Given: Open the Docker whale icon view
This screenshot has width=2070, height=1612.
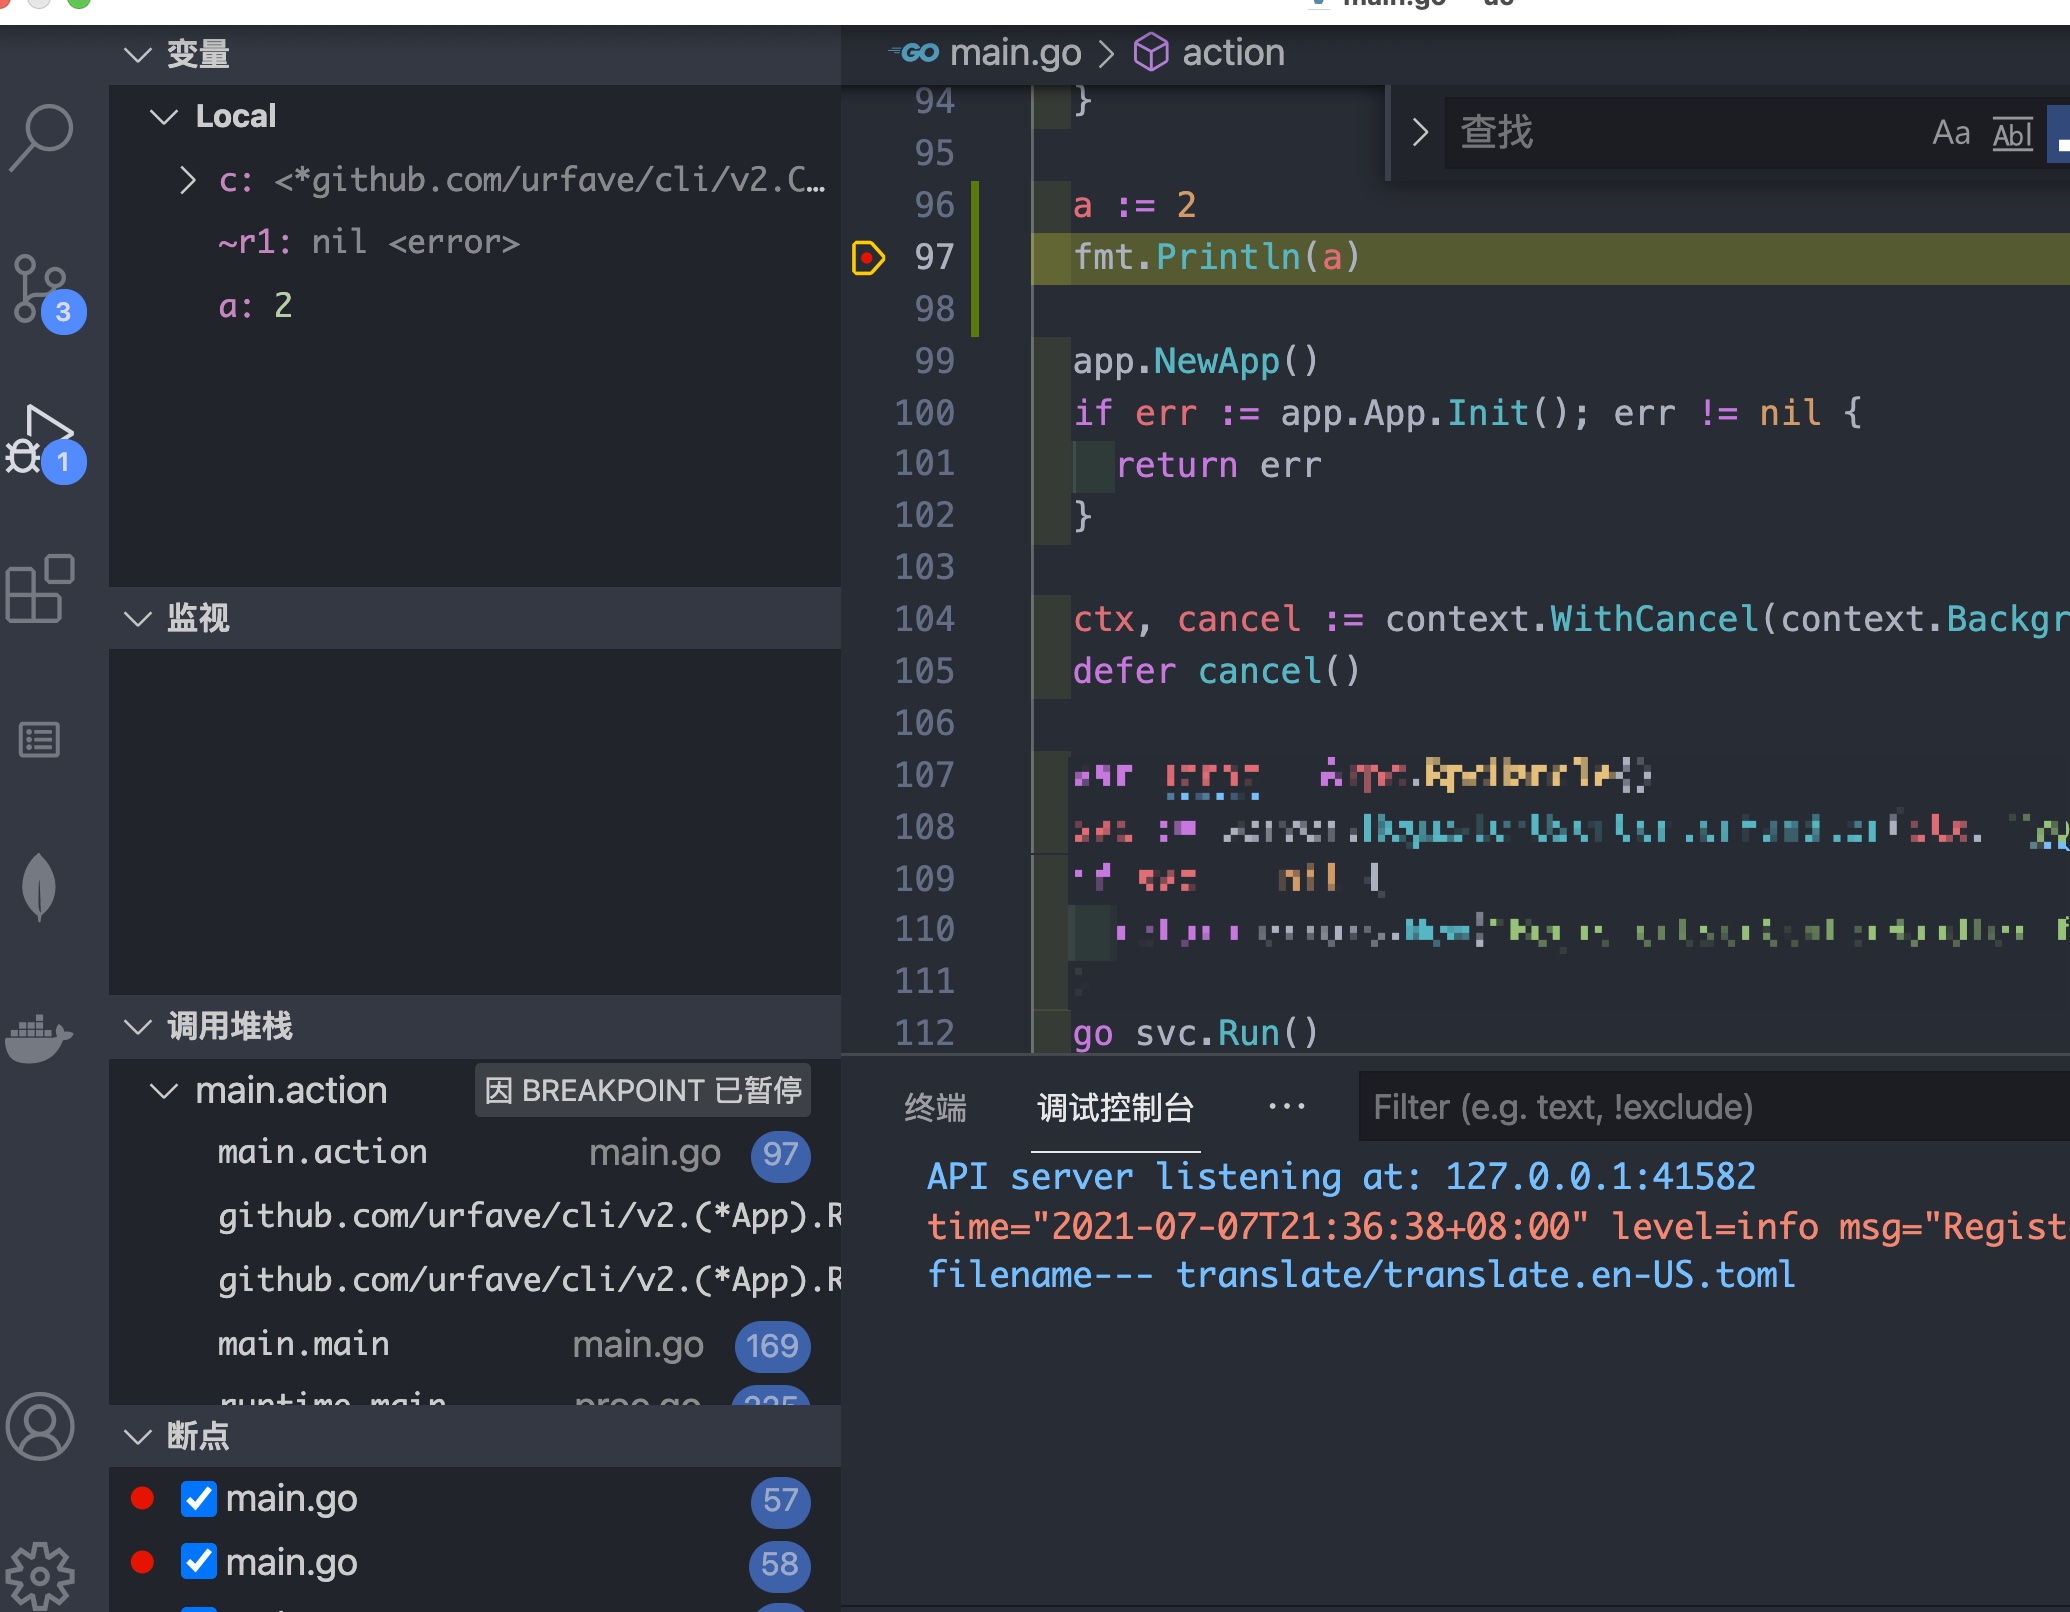Looking at the screenshot, I should point(38,1037).
